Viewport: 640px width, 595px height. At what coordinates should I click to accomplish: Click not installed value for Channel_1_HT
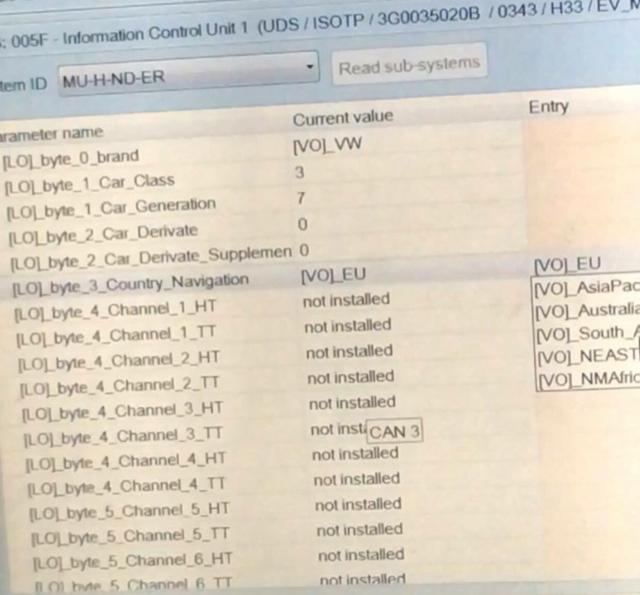click(x=346, y=301)
